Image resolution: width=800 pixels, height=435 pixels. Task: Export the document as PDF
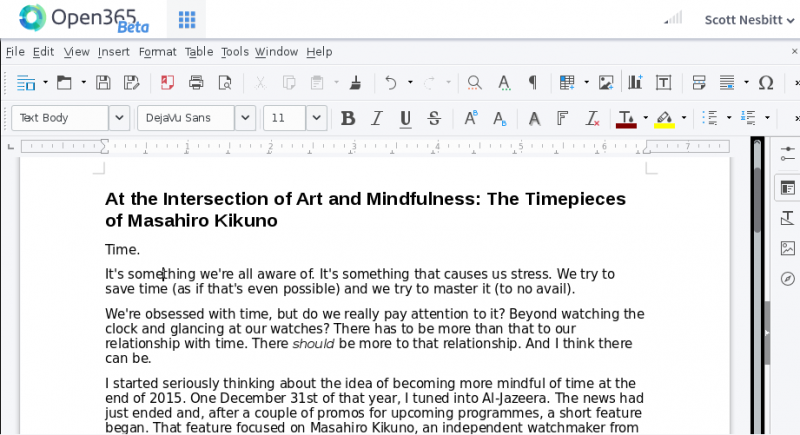[x=167, y=83]
